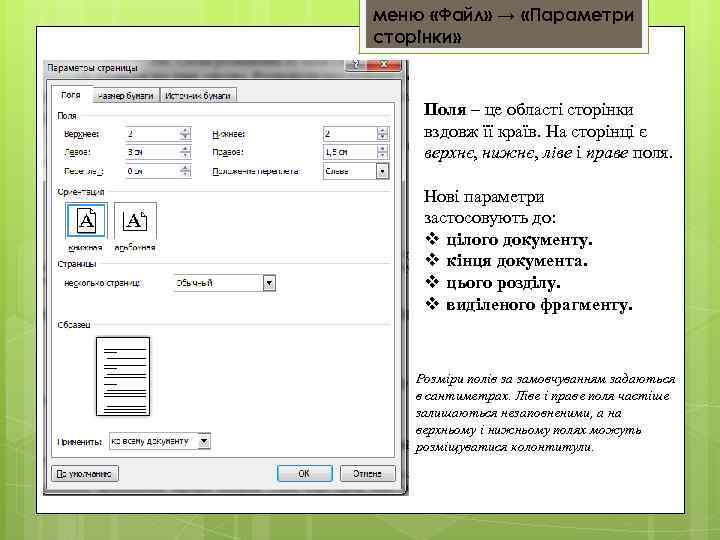Viewport: 720px width, 540px height.
Task: Click the Верхнее margin input field
Action: [152, 134]
